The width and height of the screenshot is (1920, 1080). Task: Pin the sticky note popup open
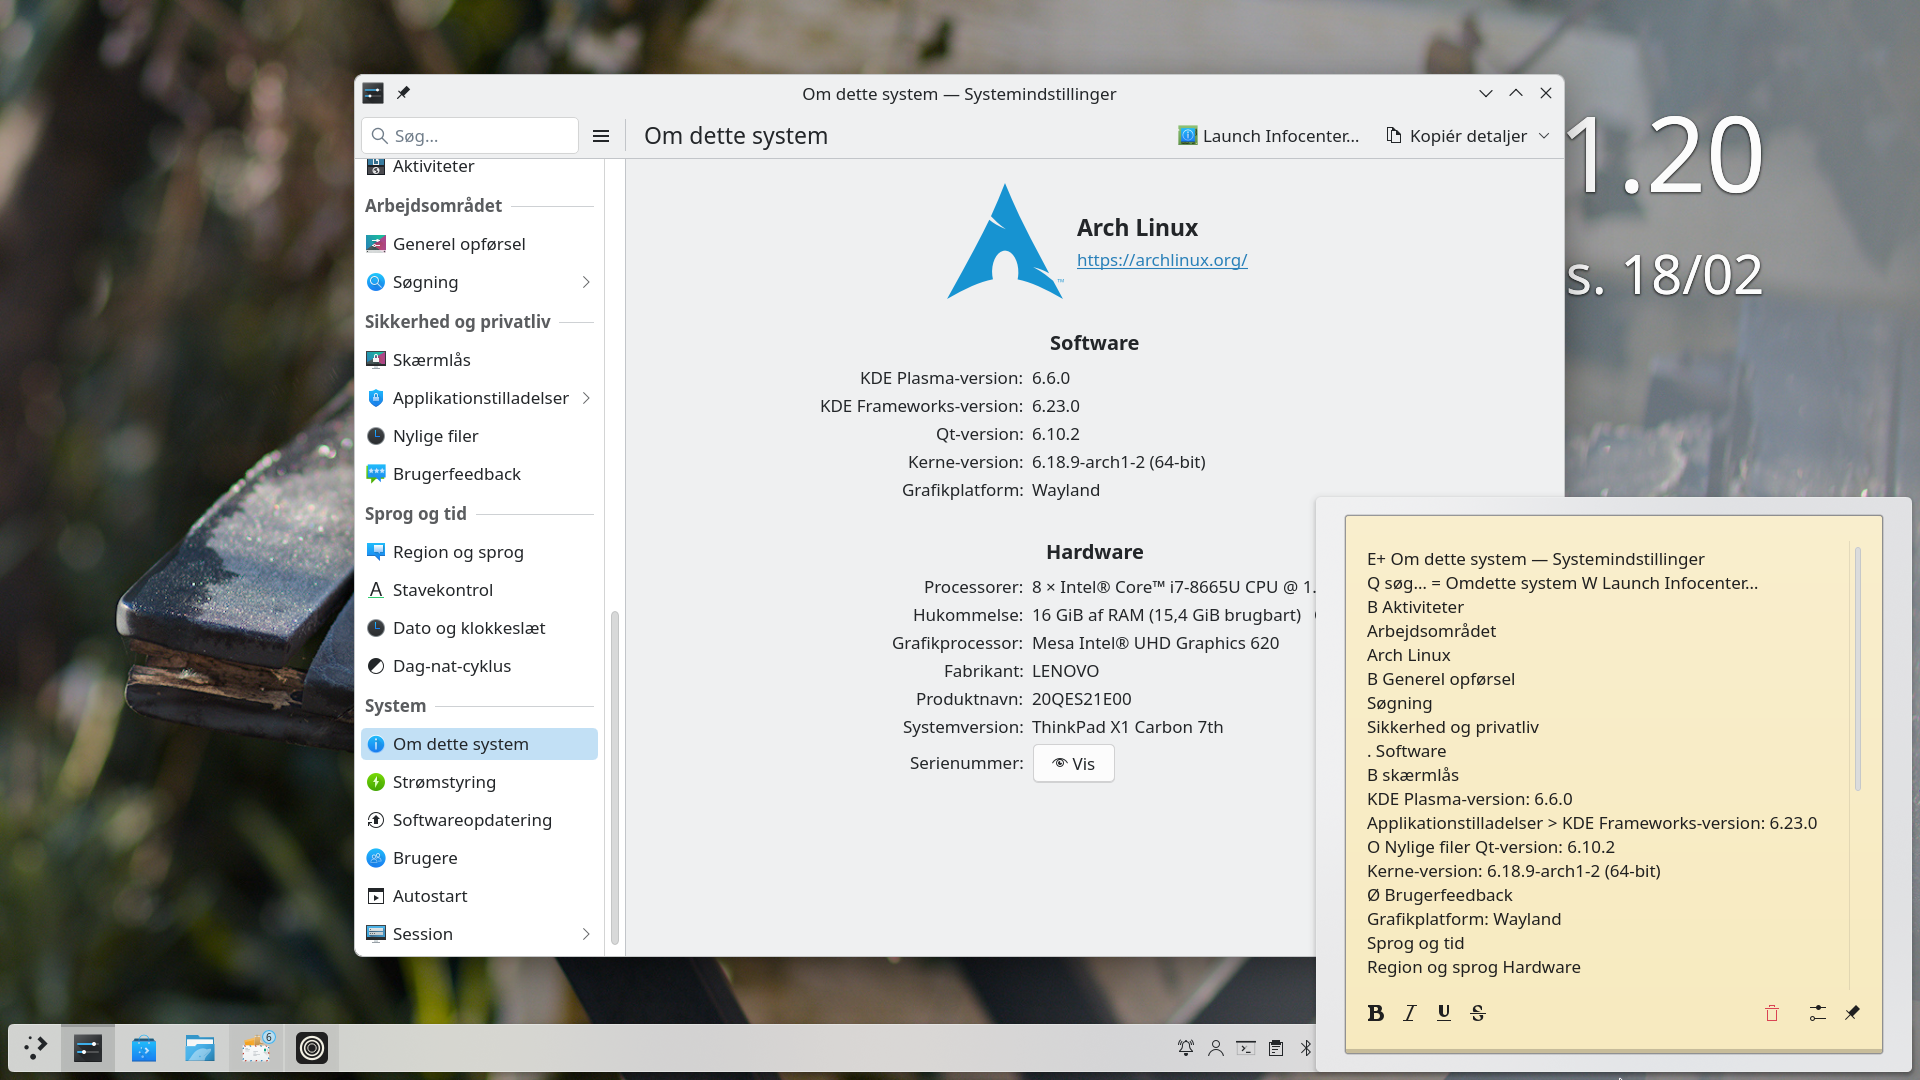point(1852,1013)
